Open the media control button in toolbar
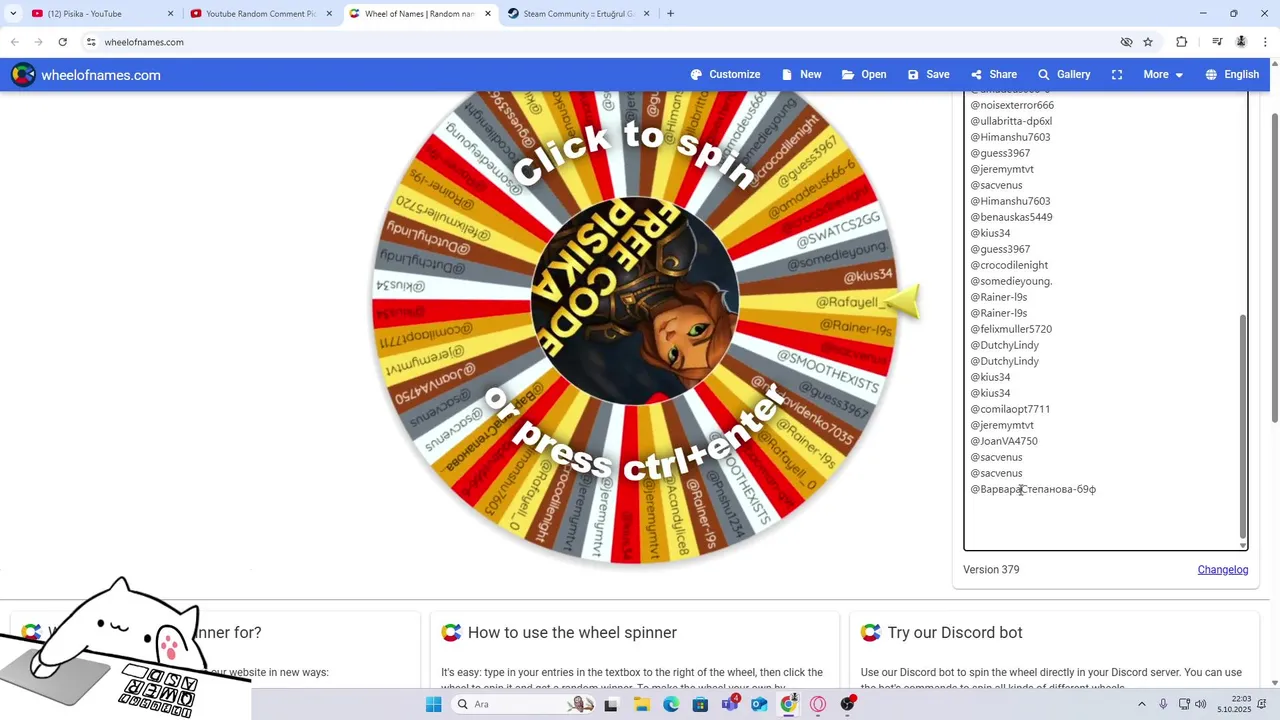This screenshot has height=720, width=1280. coord(1217,42)
